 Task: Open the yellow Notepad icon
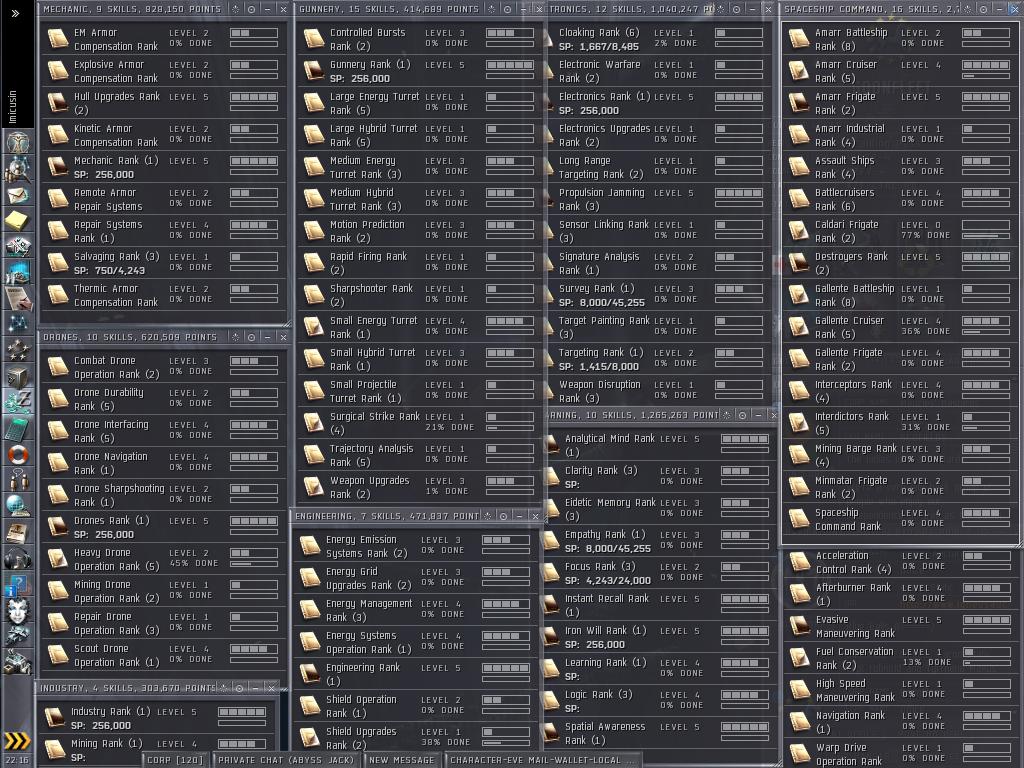[18, 221]
